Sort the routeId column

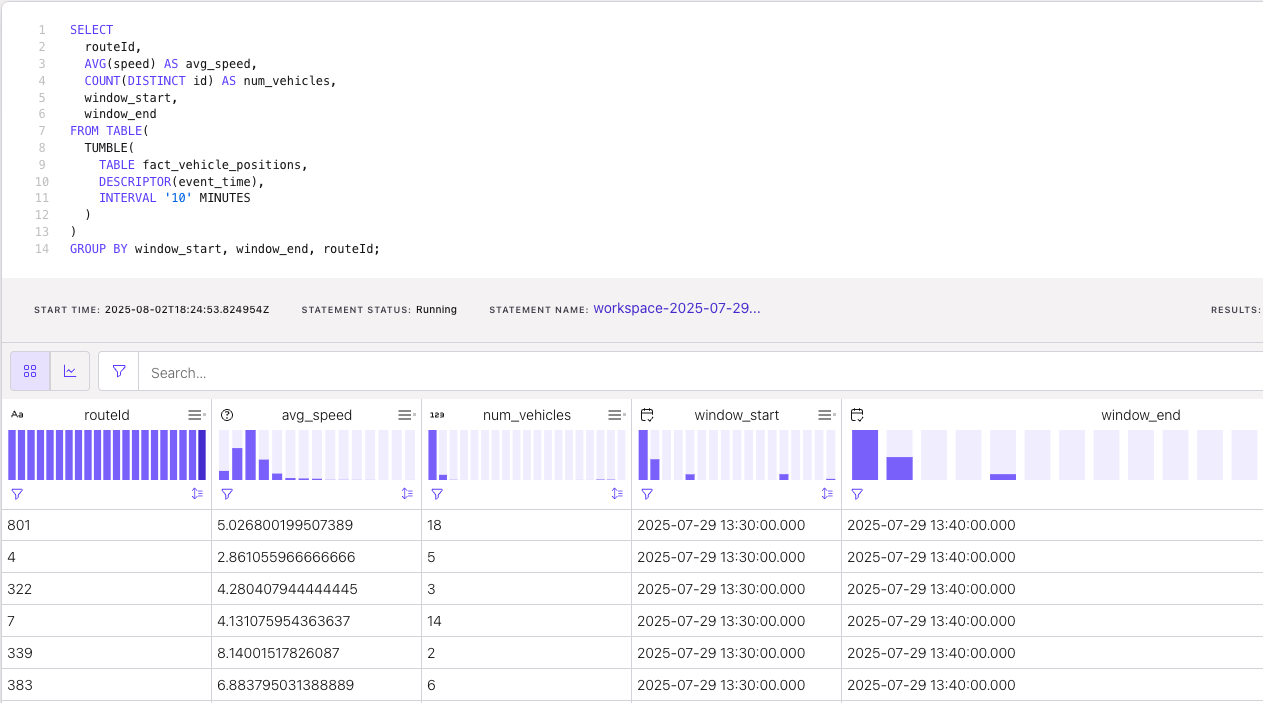[x=197, y=494]
